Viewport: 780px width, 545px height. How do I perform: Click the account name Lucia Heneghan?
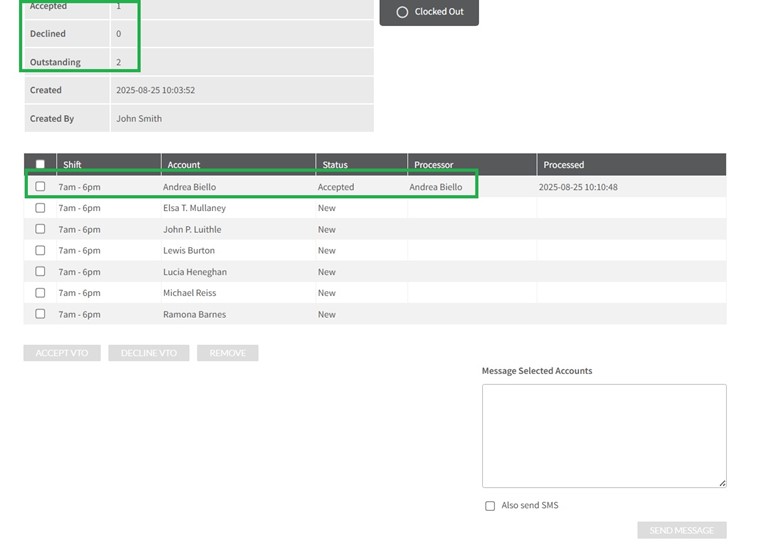[x=195, y=272]
